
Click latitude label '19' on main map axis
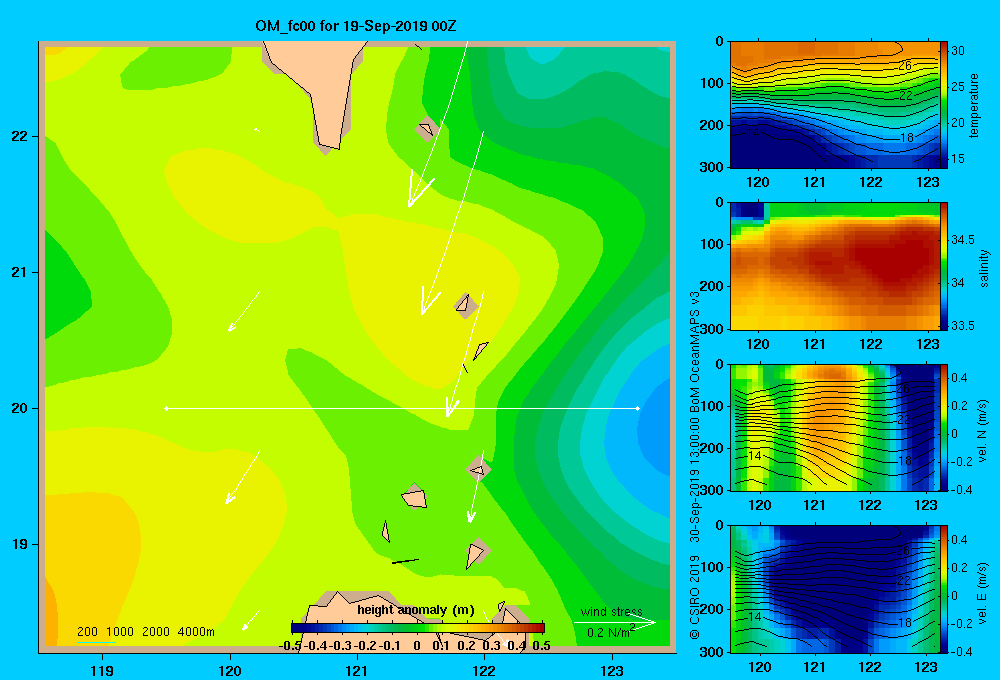20,544
